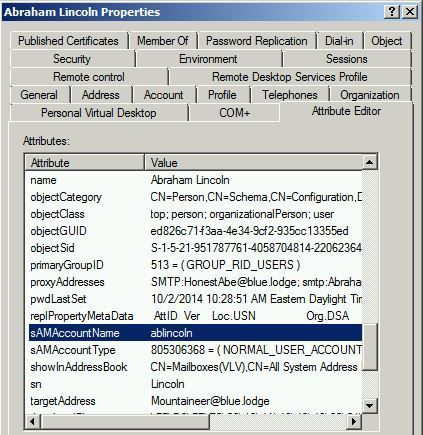Switch to the General tab
423x435 pixels.
(x=39, y=95)
